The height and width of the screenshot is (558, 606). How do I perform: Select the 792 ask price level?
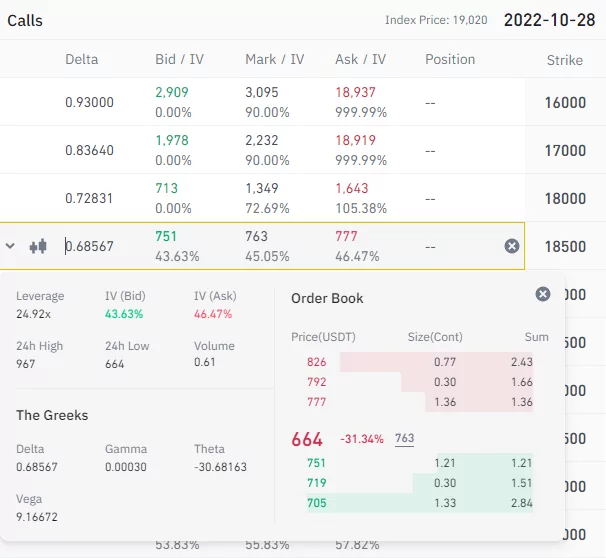[x=316, y=382]
